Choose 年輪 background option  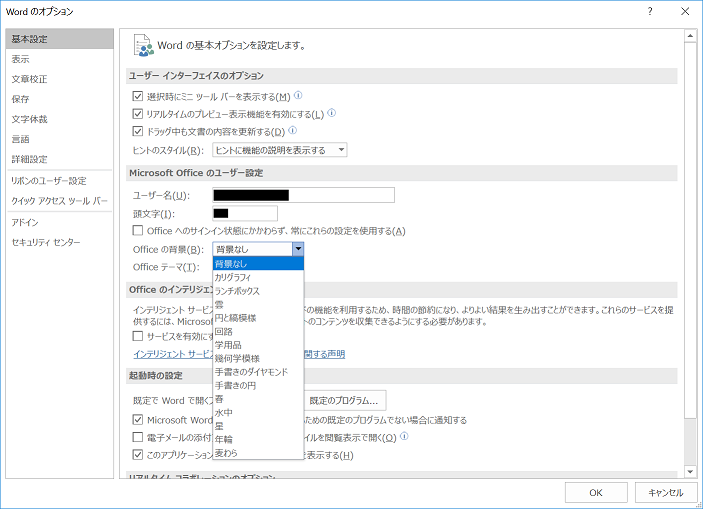pos(258,439)
